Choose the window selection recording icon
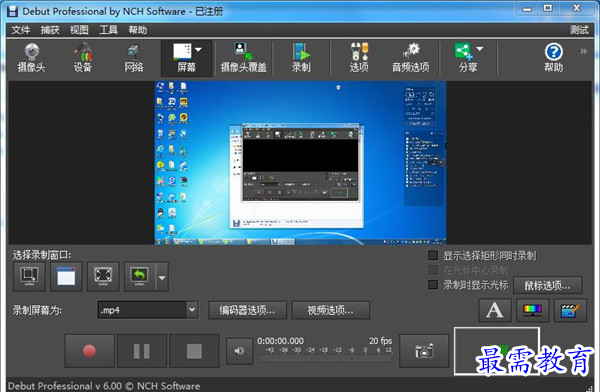The width and height of the screenshot is (600, 392). [66, 276]
